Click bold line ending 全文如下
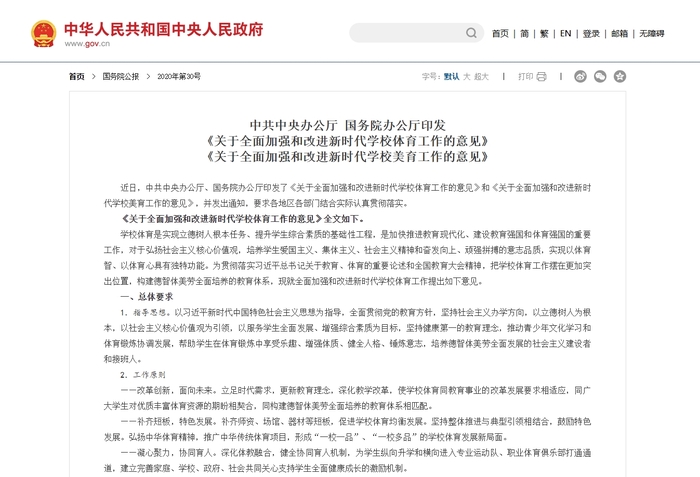The image size is (700, 477). click(243, 219)
